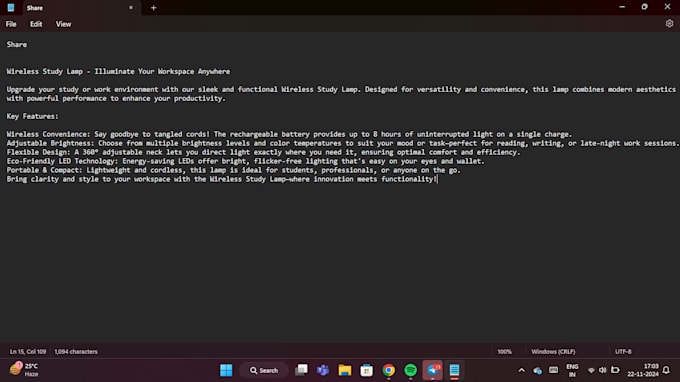Screen dimensions: 680x382
Task: Open the 100% zoom level indicator
Action: 504,352
